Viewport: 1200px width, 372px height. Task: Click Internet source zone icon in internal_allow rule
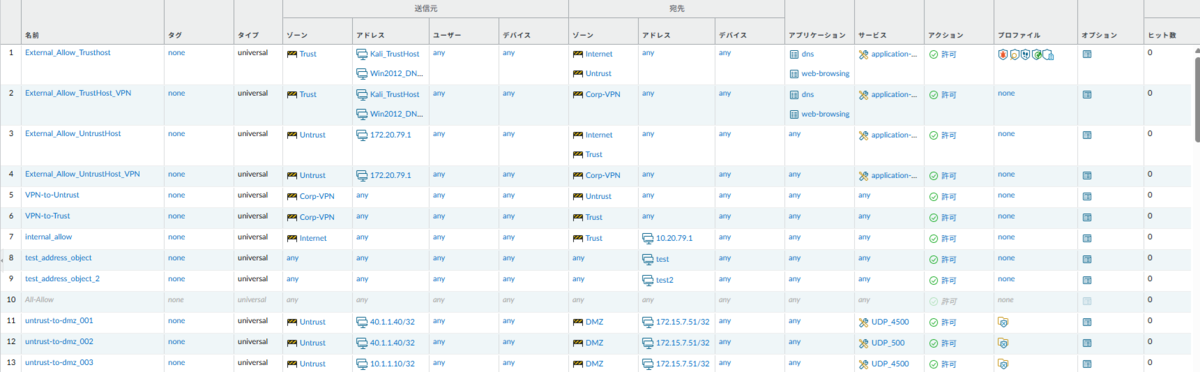[292, 238]
